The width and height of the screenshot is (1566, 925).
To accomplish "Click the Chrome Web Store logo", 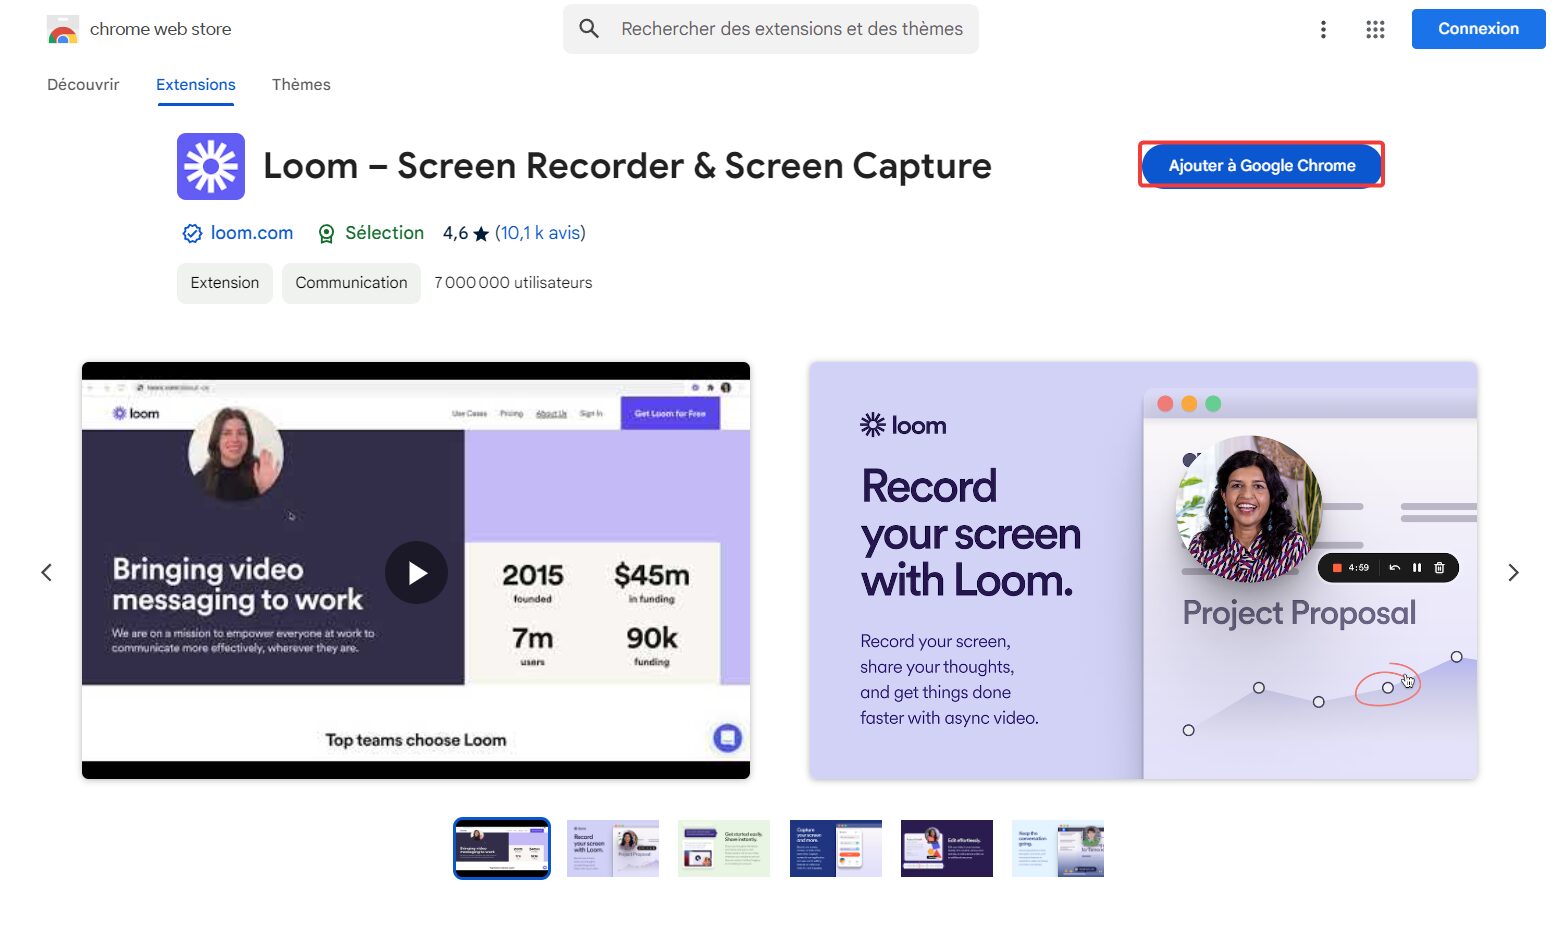I will pos(63,30).
